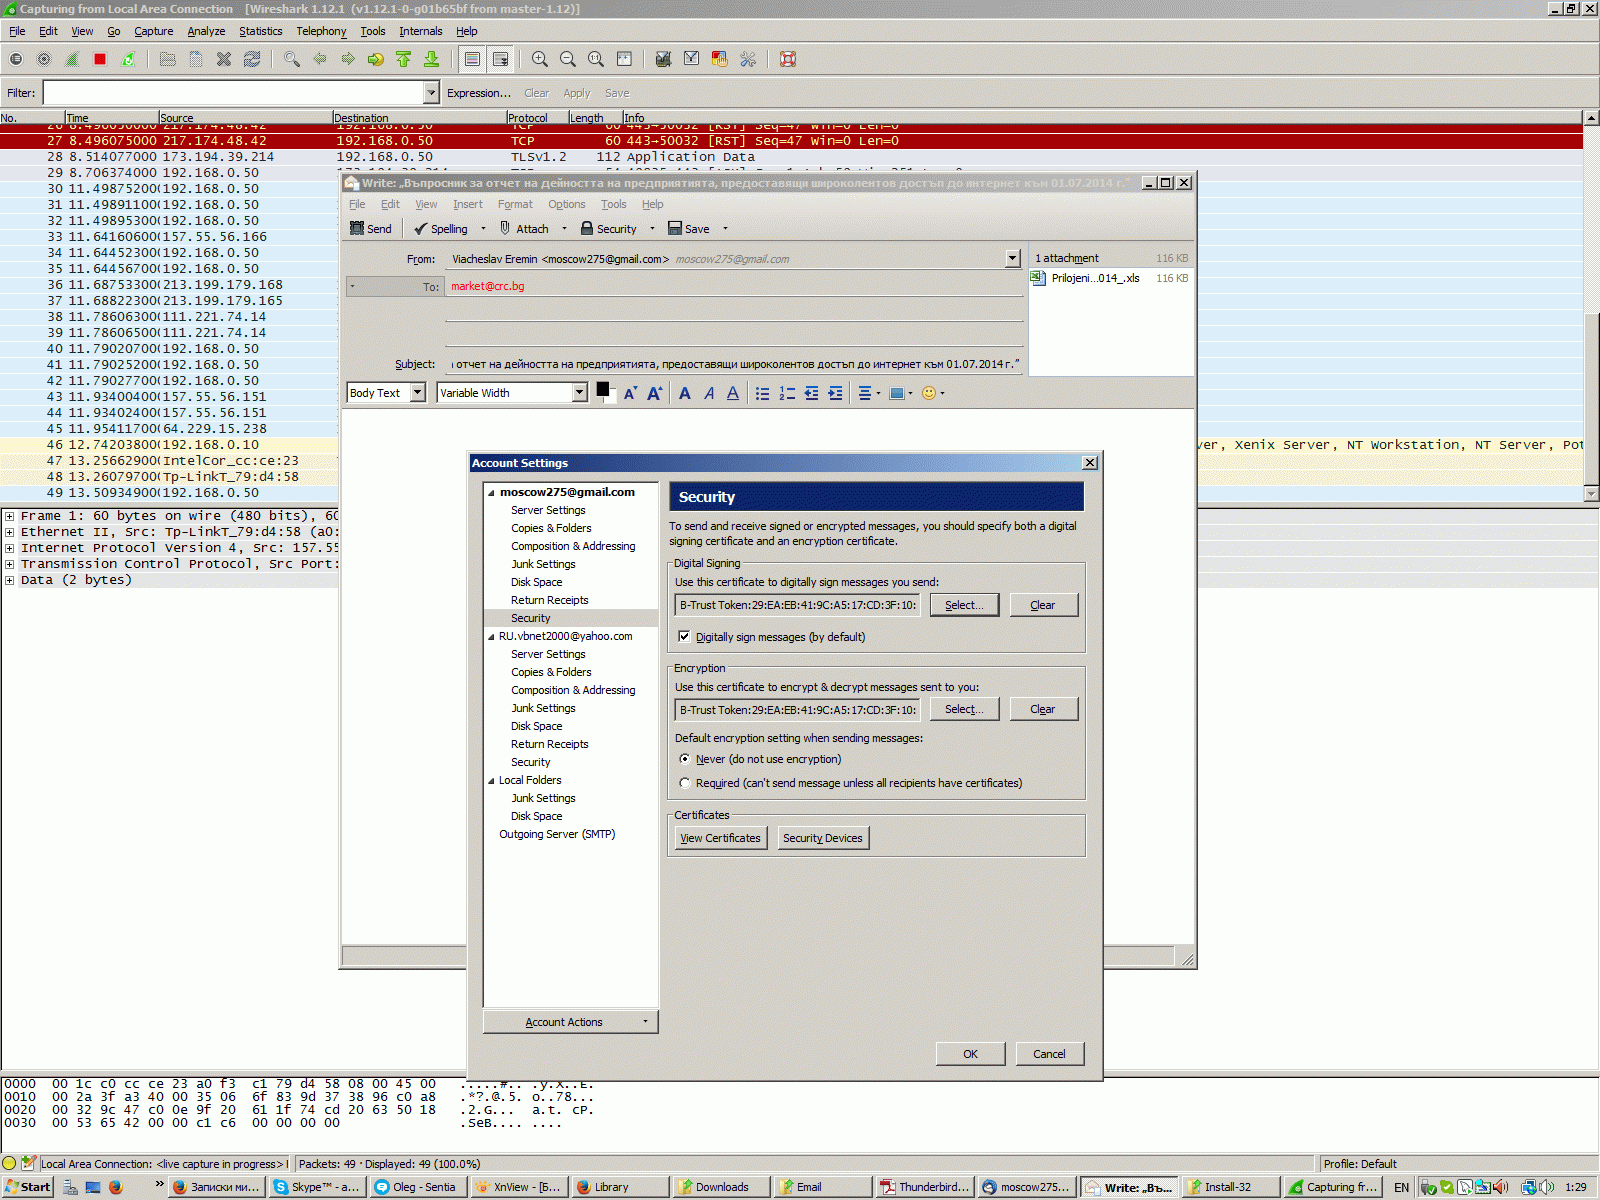Click Send in the Write window toolbar

371,229
